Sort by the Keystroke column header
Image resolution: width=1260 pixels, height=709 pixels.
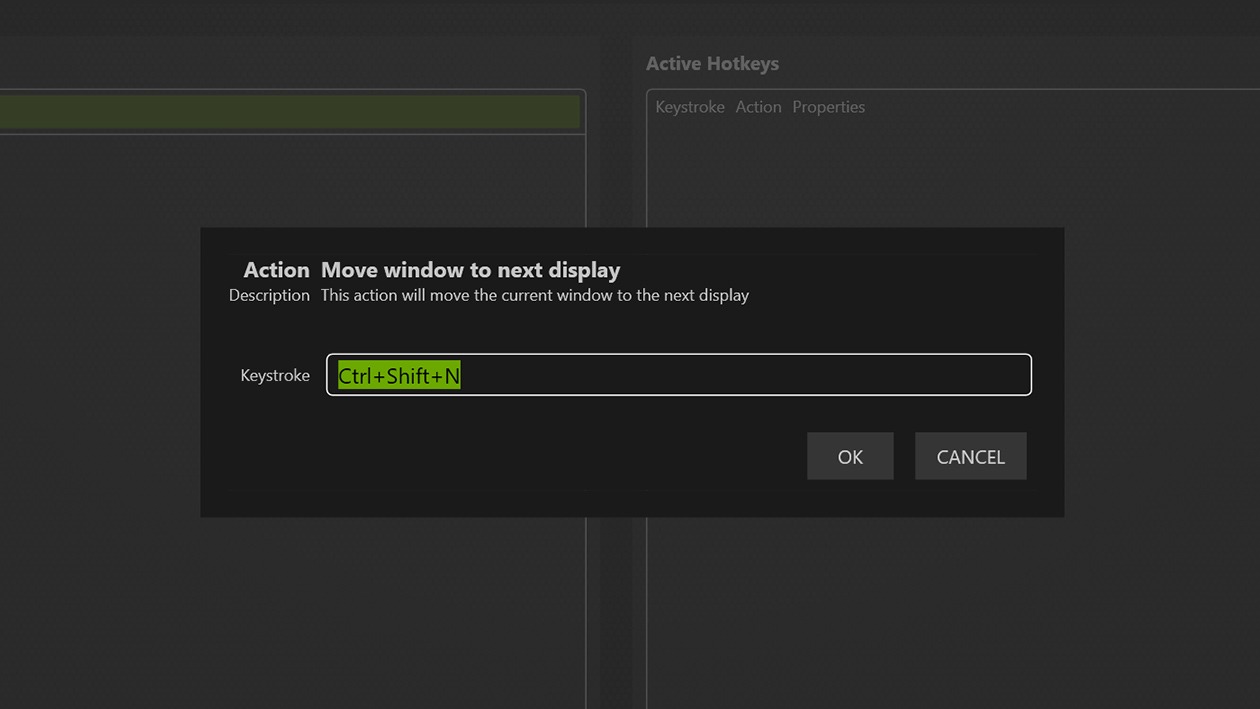point(689,106)
